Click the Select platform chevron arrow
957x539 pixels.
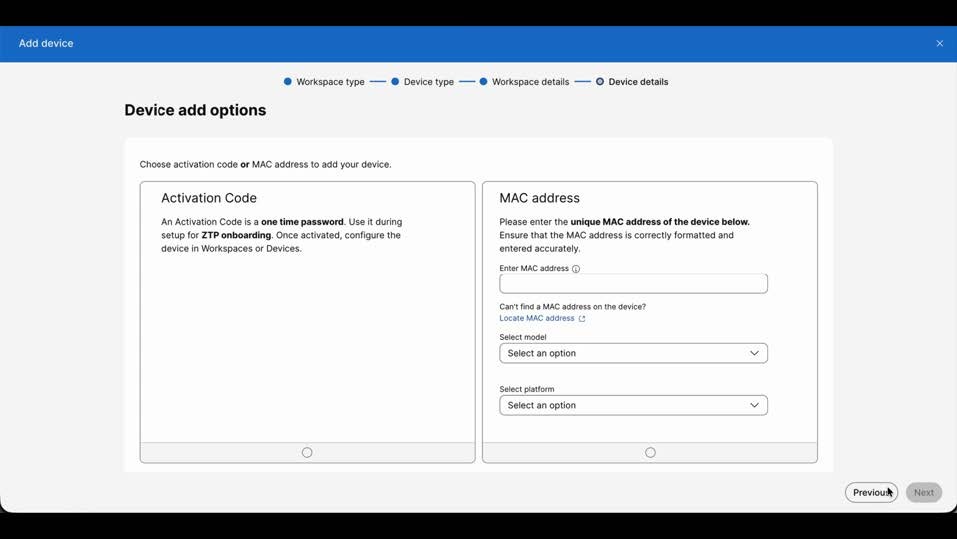click(754, 405)
